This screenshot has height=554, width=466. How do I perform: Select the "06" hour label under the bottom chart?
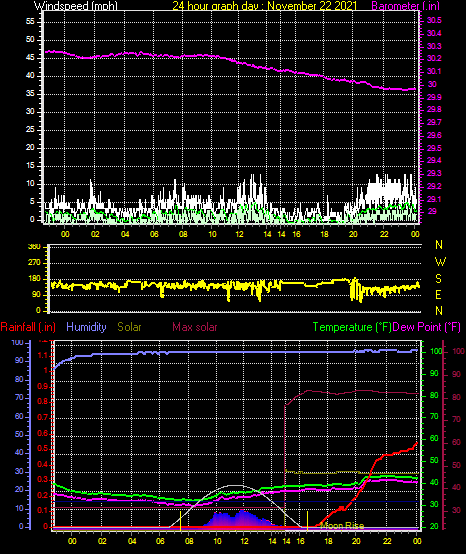tap(160, 541)
